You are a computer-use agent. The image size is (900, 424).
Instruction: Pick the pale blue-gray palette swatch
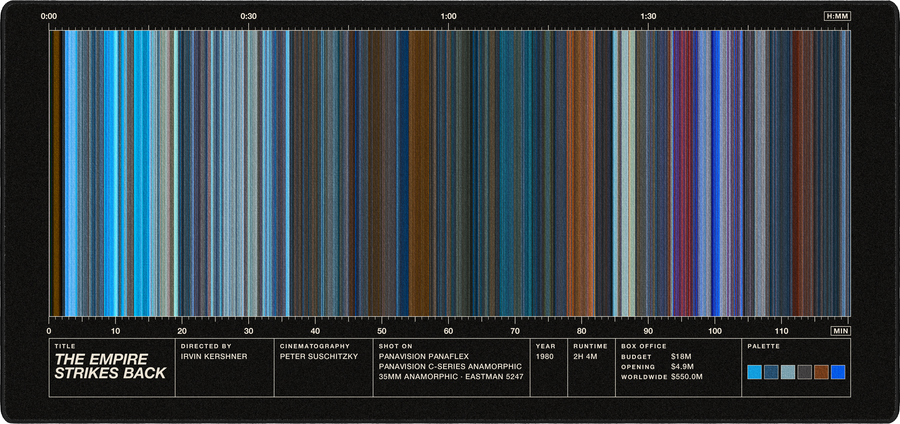tap(788, 372)
